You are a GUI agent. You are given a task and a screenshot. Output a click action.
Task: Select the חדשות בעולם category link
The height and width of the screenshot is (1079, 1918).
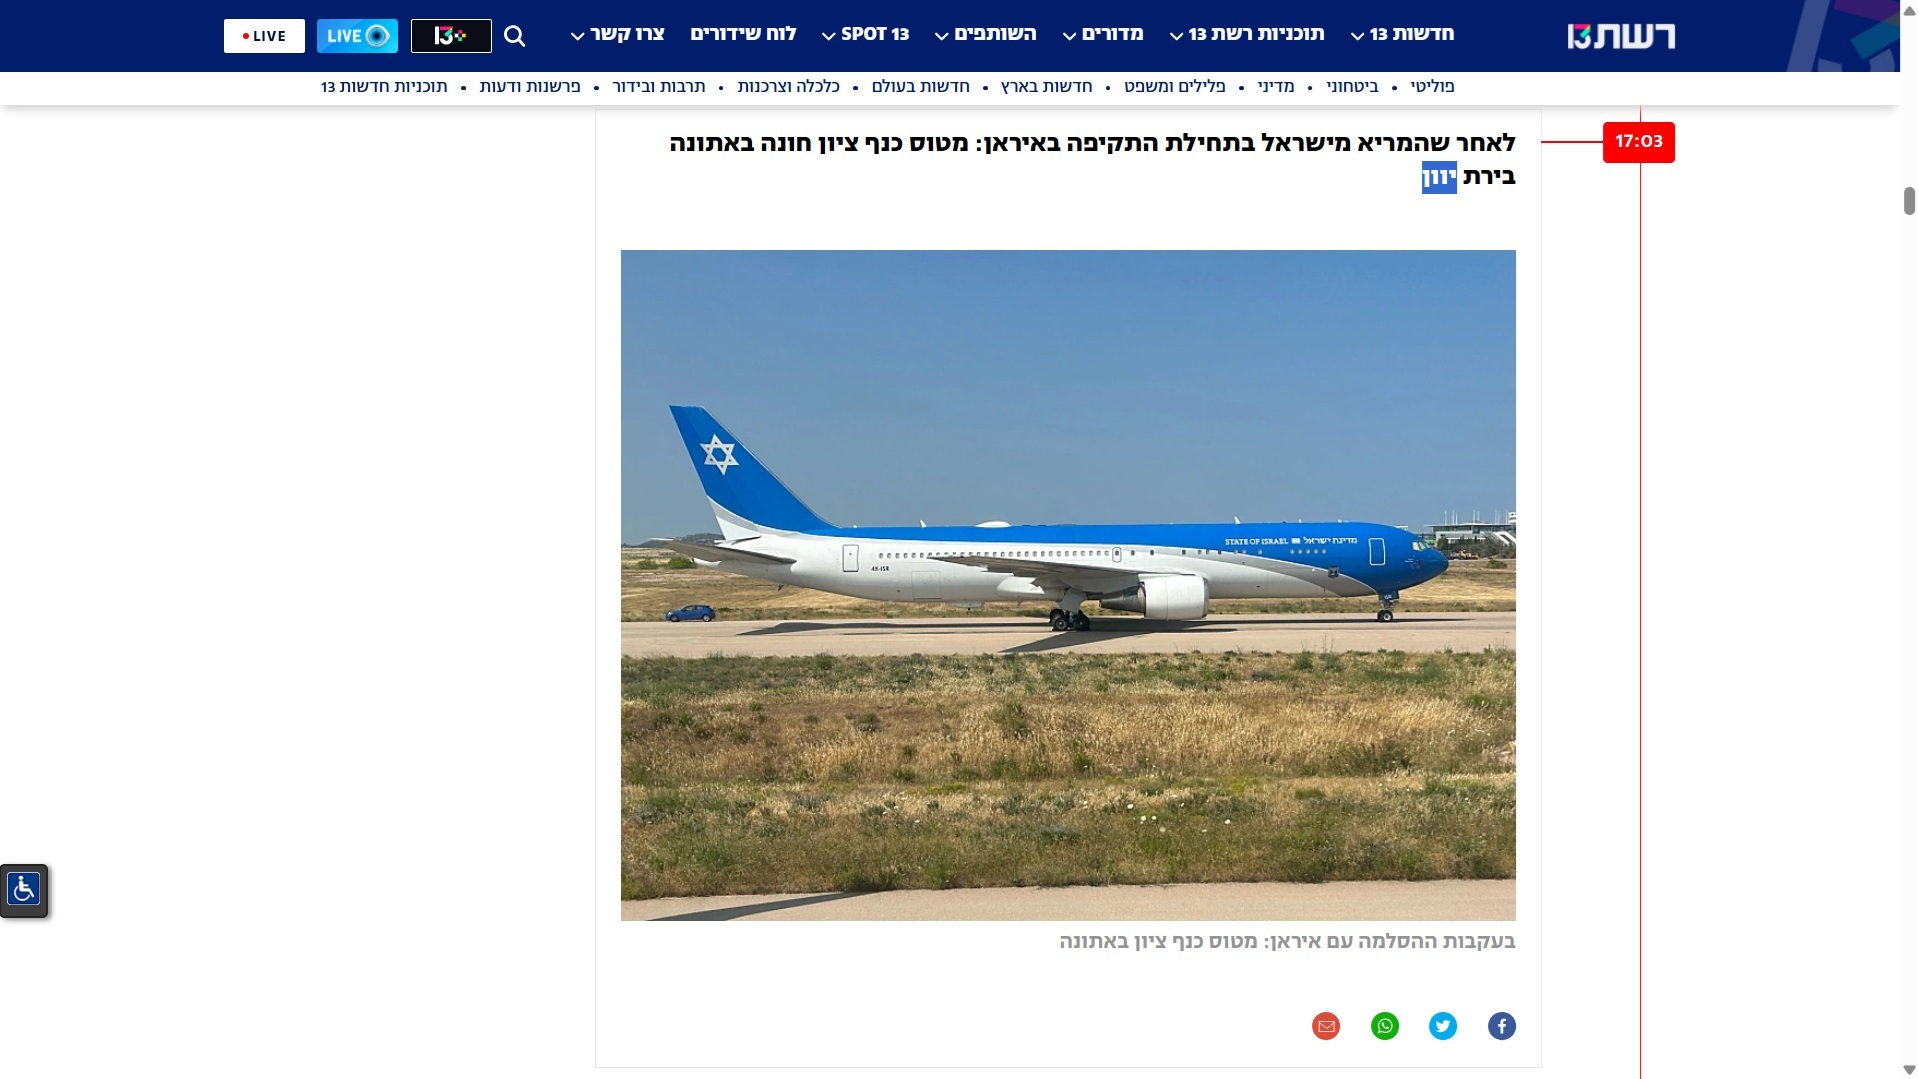[x=920, y=87]
